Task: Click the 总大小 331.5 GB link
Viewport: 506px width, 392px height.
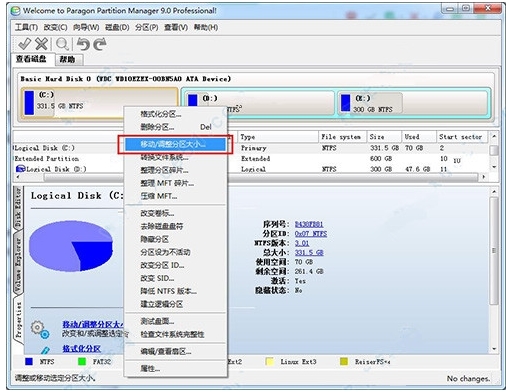Action: click(x=309, y=252)
